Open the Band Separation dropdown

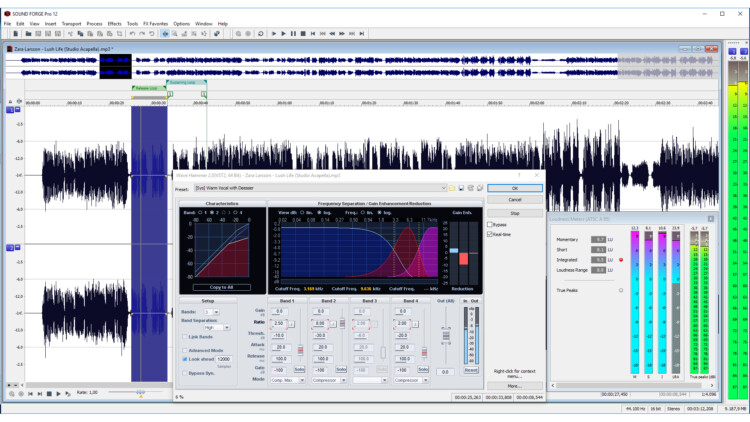pyautogui.click(x=227, y=326)
